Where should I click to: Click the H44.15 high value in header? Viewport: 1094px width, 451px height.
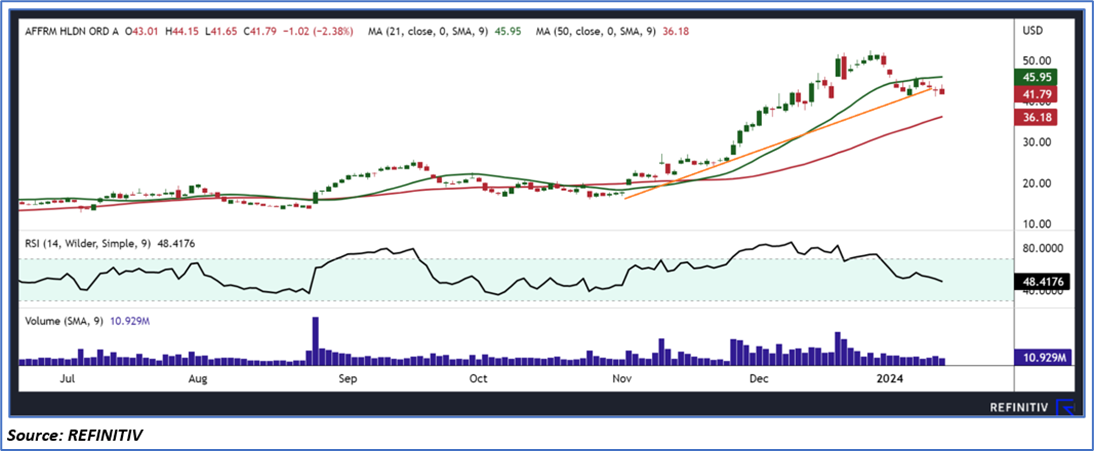(x=181, y=31)
